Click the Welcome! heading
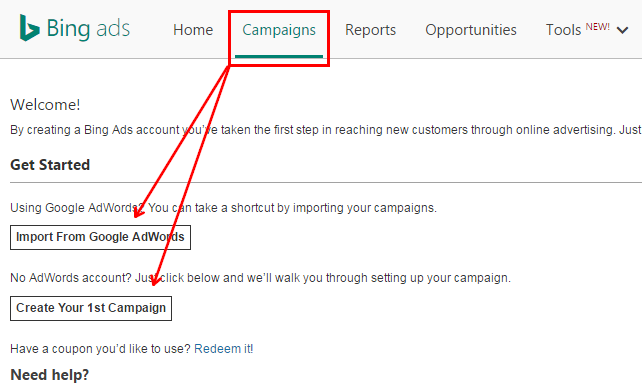The image size is (642, 388). [x=45, y=105]
